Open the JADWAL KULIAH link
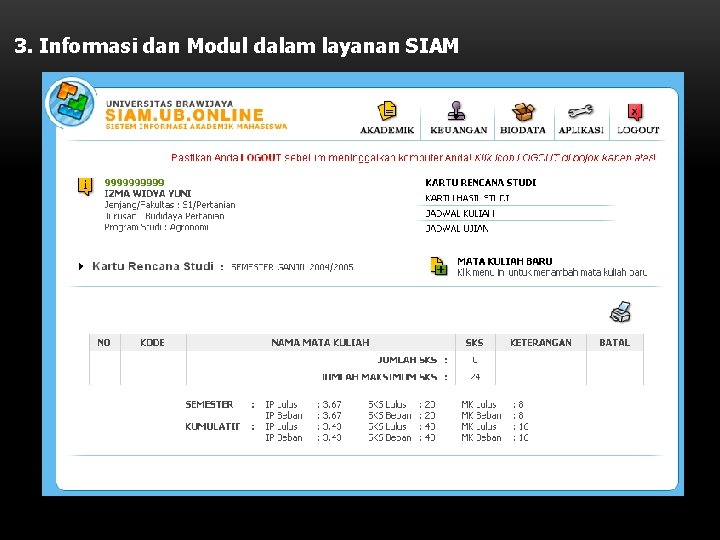Image resolution: width=720 pixels, height=540 pixels. click(x=460, y=214)
